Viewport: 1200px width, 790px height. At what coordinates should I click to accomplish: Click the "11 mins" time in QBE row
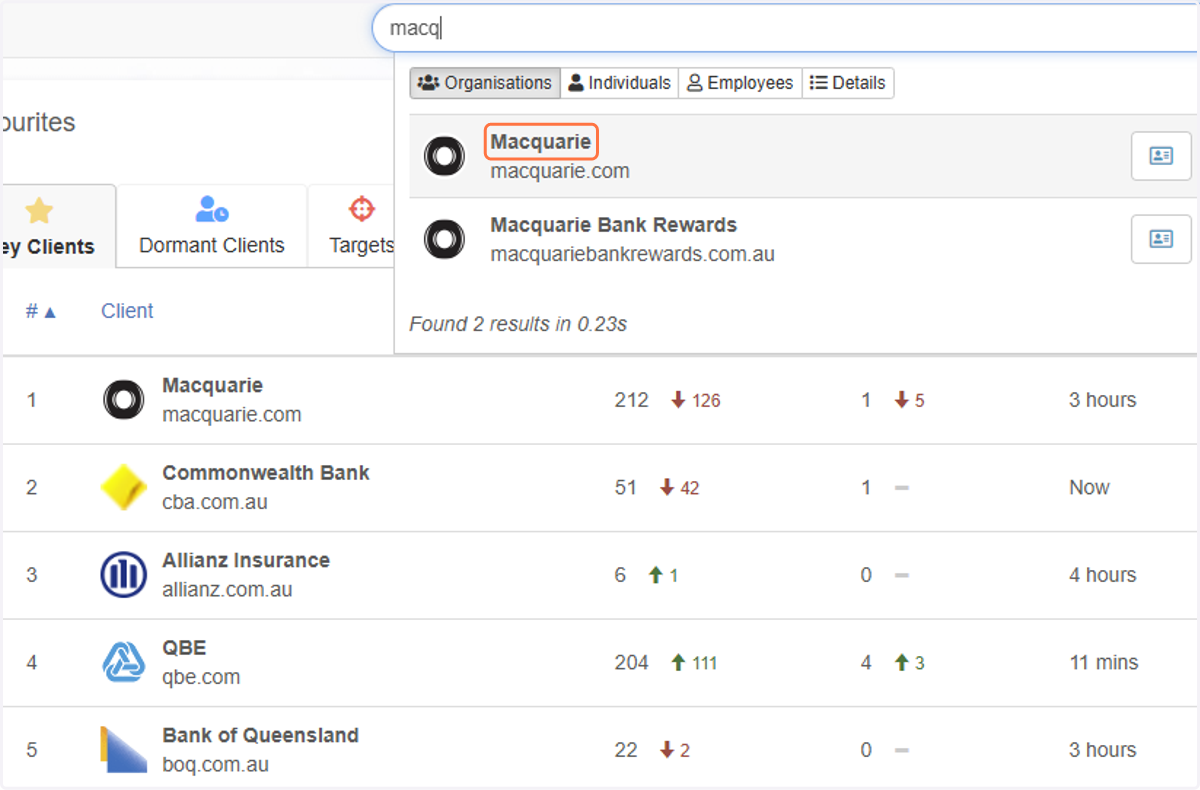(1104, 663)
